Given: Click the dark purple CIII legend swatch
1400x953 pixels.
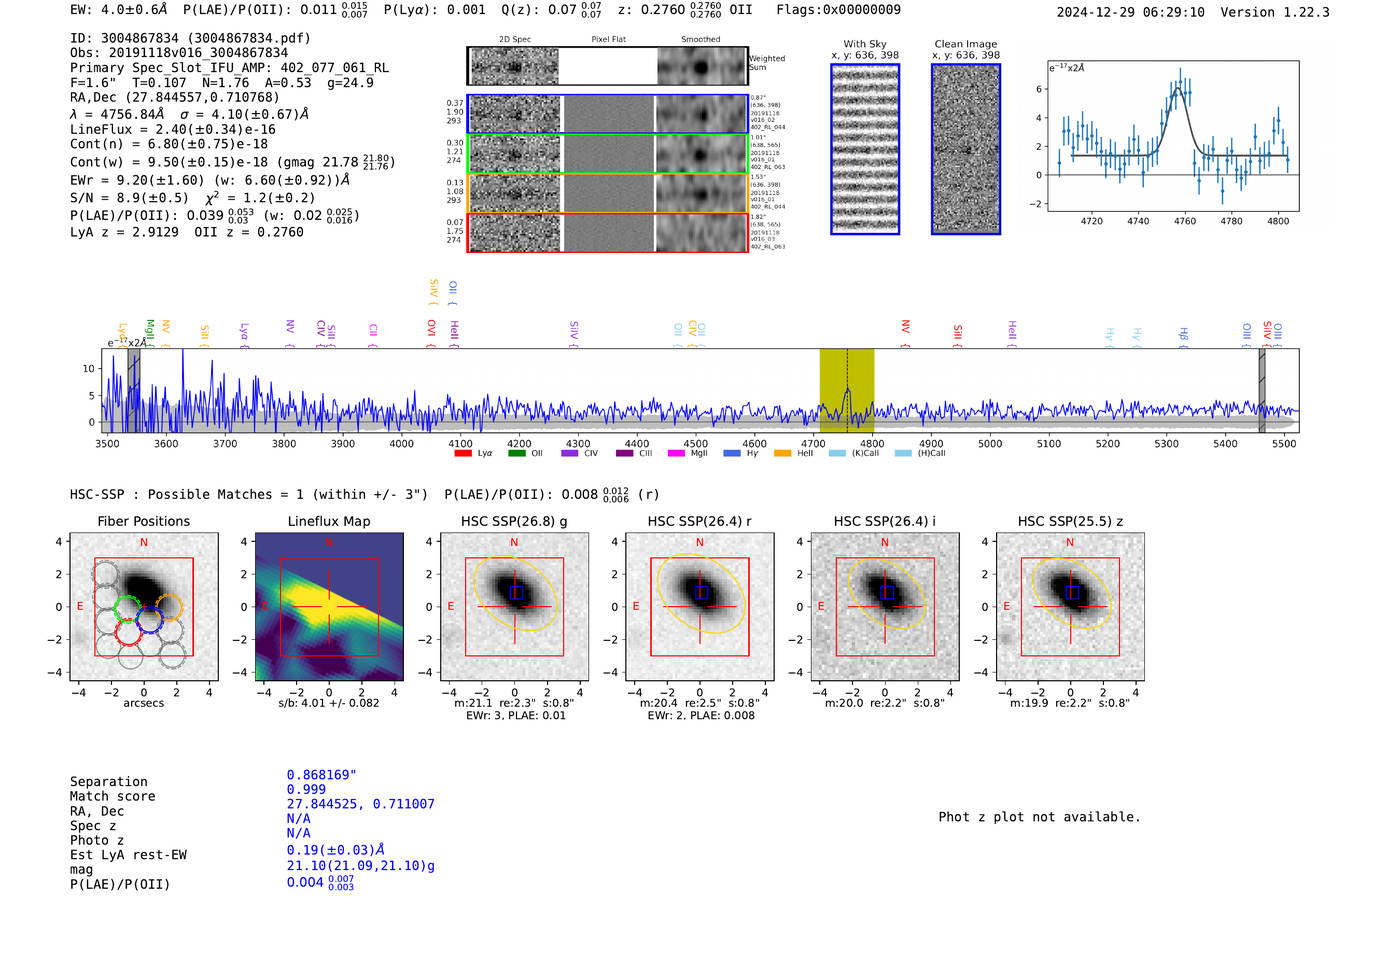Looking at the screenshot, I should [x=624, y=453].
